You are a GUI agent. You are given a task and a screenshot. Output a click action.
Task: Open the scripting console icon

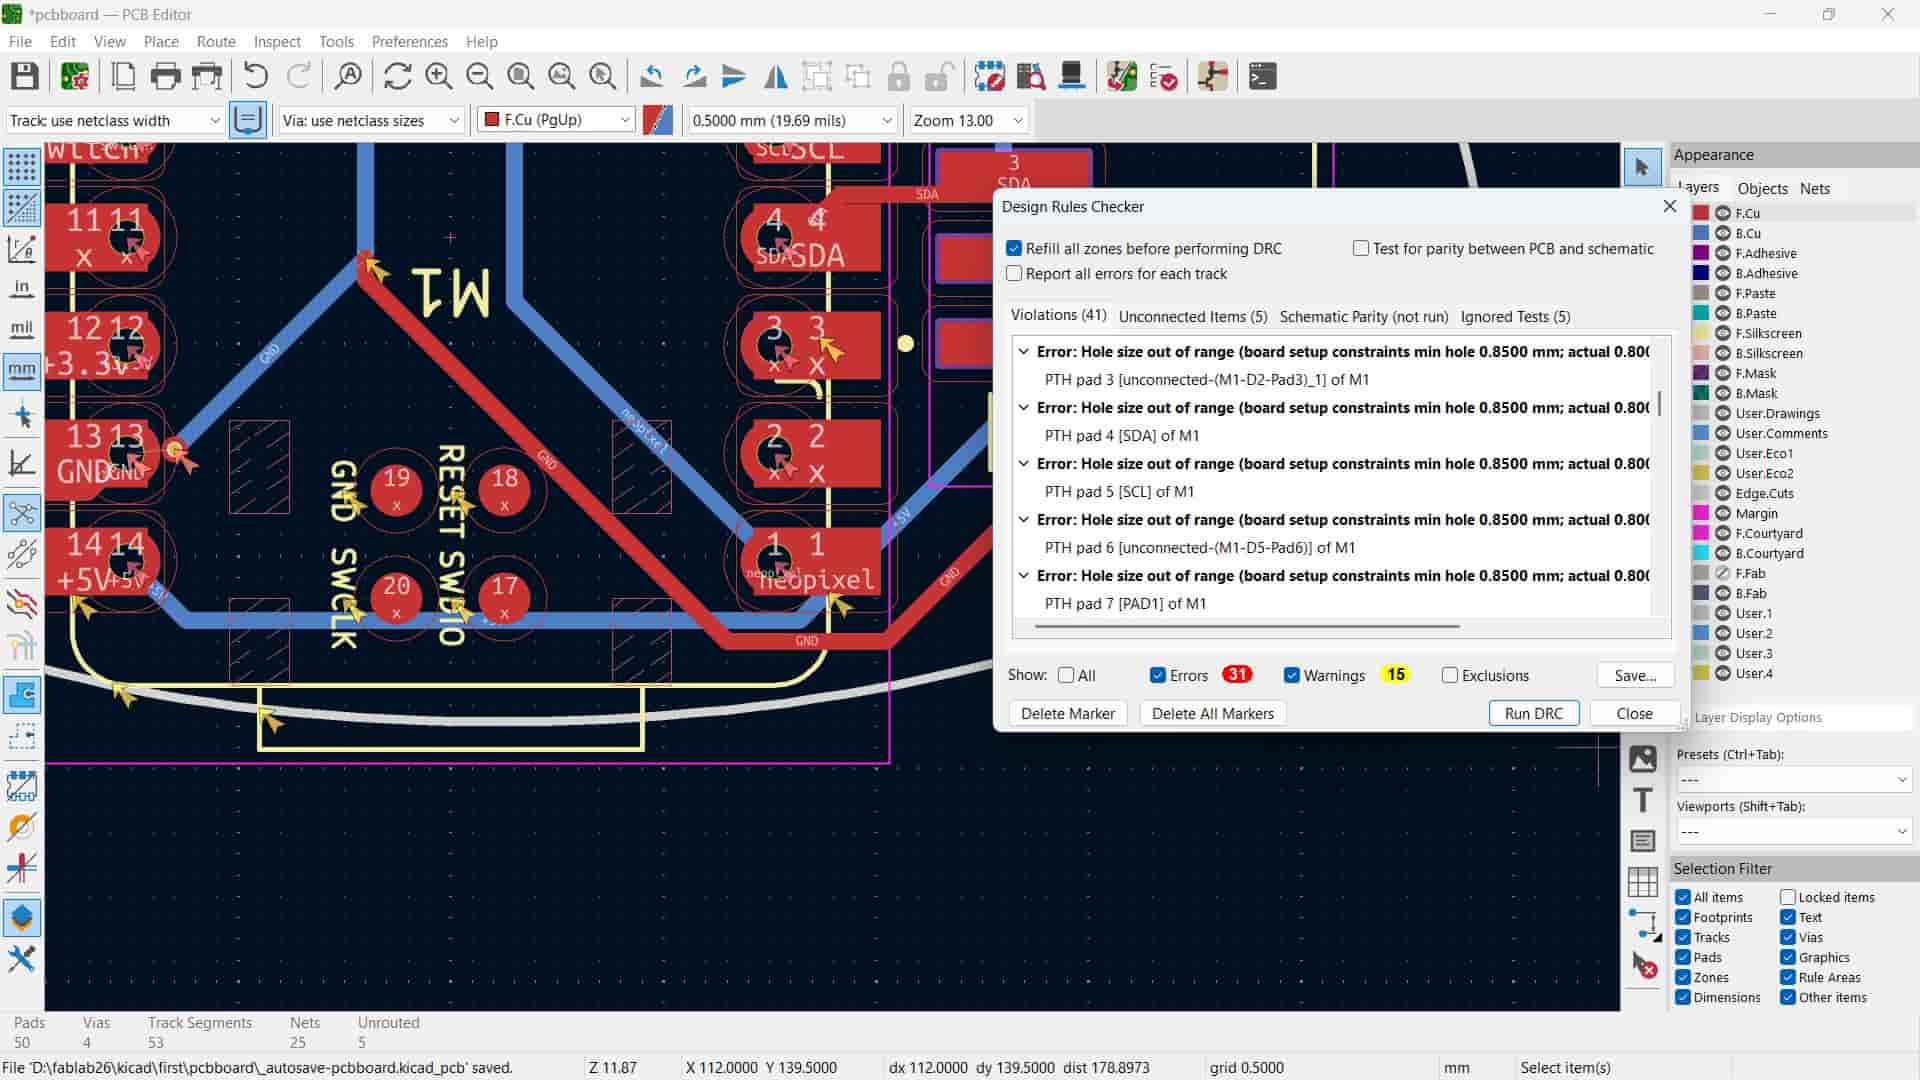click(1262, 77)
